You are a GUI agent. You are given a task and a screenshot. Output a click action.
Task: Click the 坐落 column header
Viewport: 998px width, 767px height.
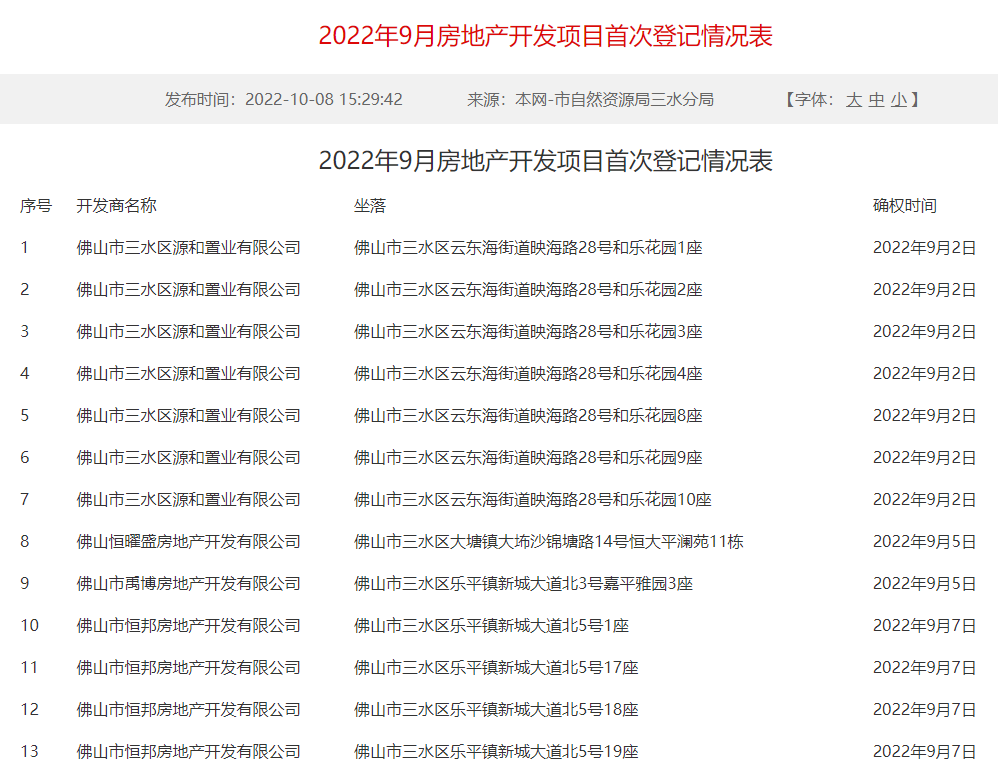369,206
